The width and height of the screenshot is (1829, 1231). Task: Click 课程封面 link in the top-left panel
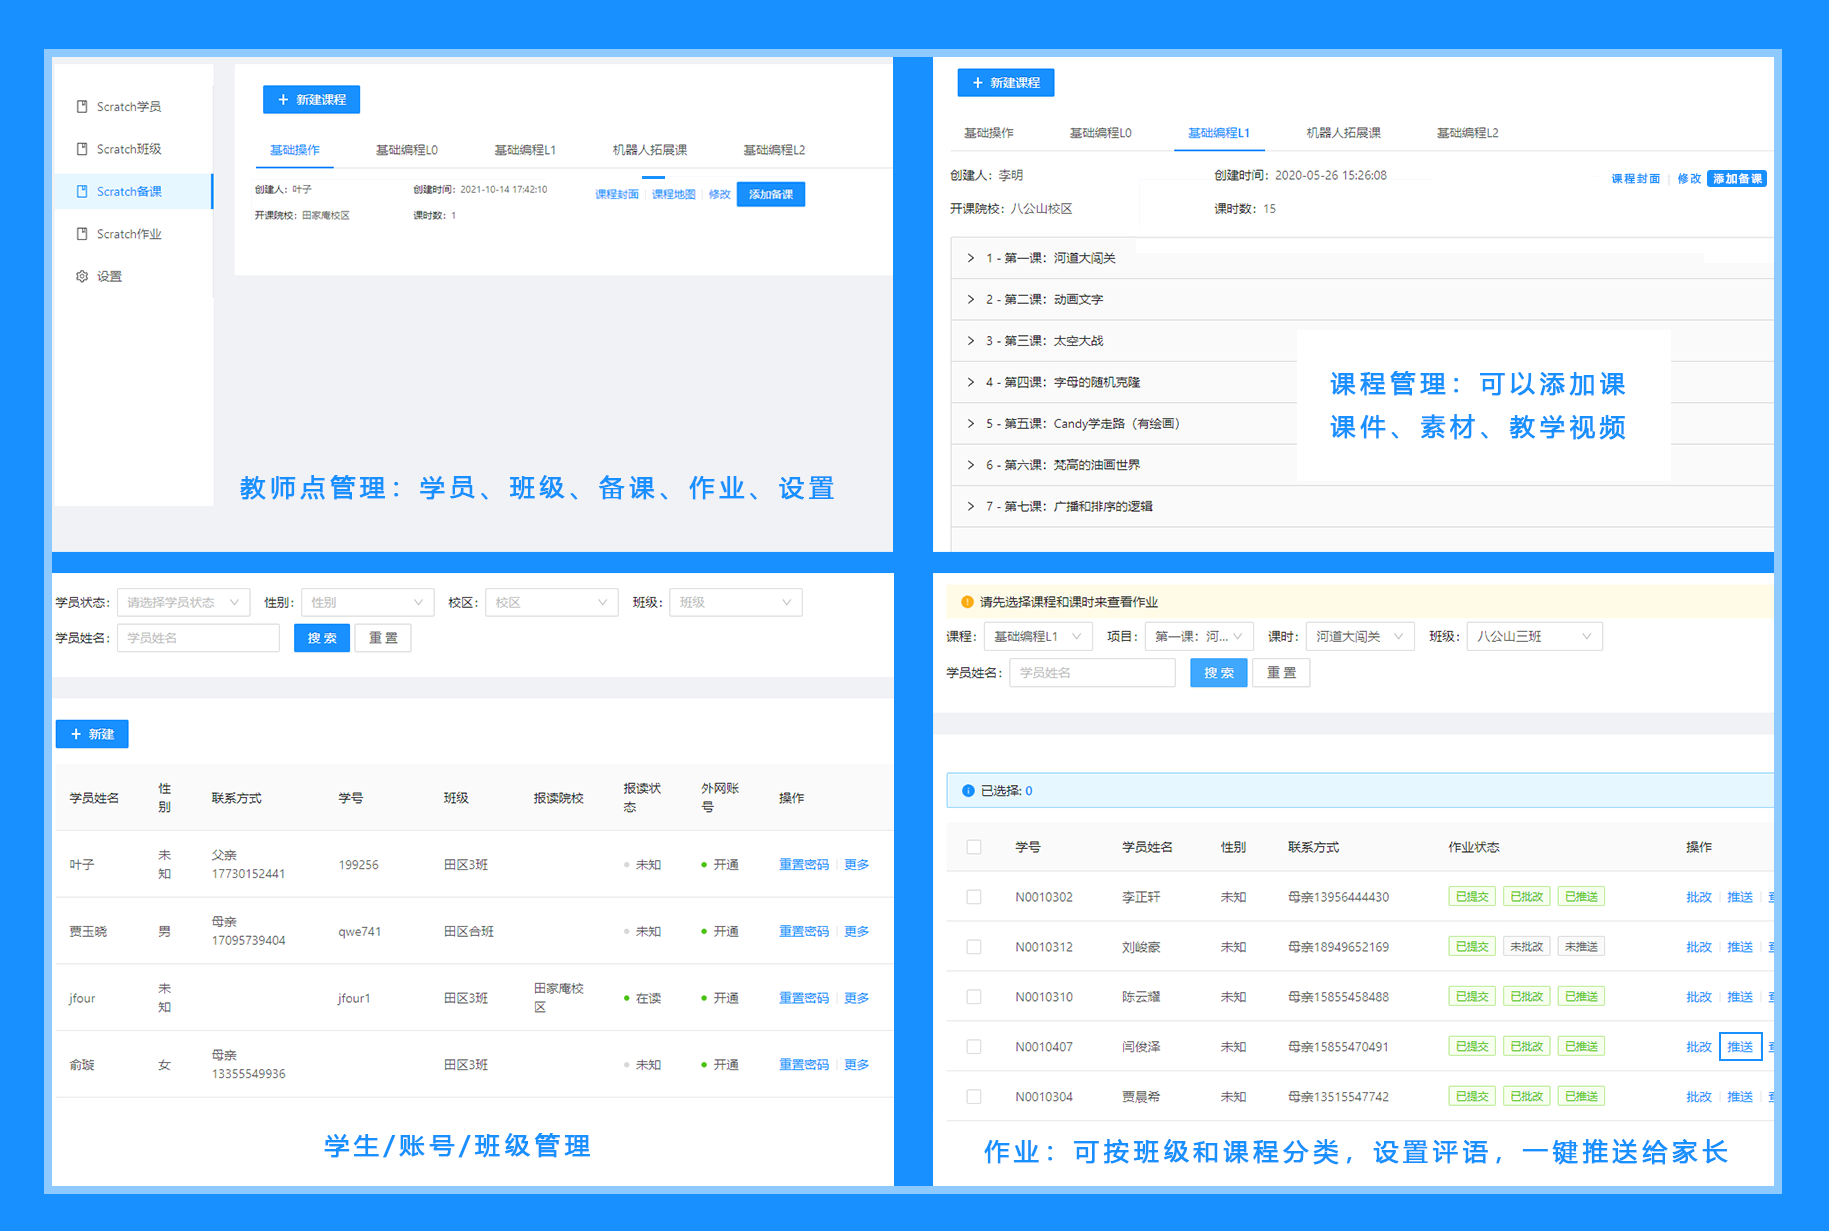pyautogui.click(x=617, y=195)
